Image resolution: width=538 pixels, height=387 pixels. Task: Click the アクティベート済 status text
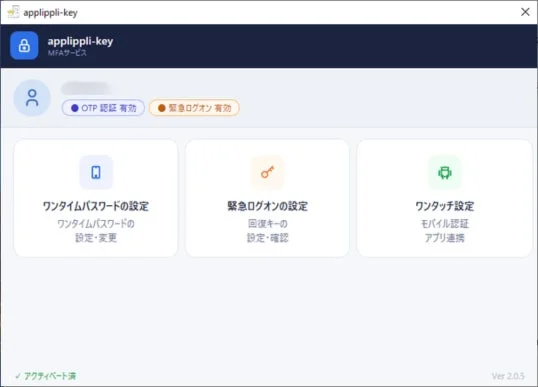46,376
